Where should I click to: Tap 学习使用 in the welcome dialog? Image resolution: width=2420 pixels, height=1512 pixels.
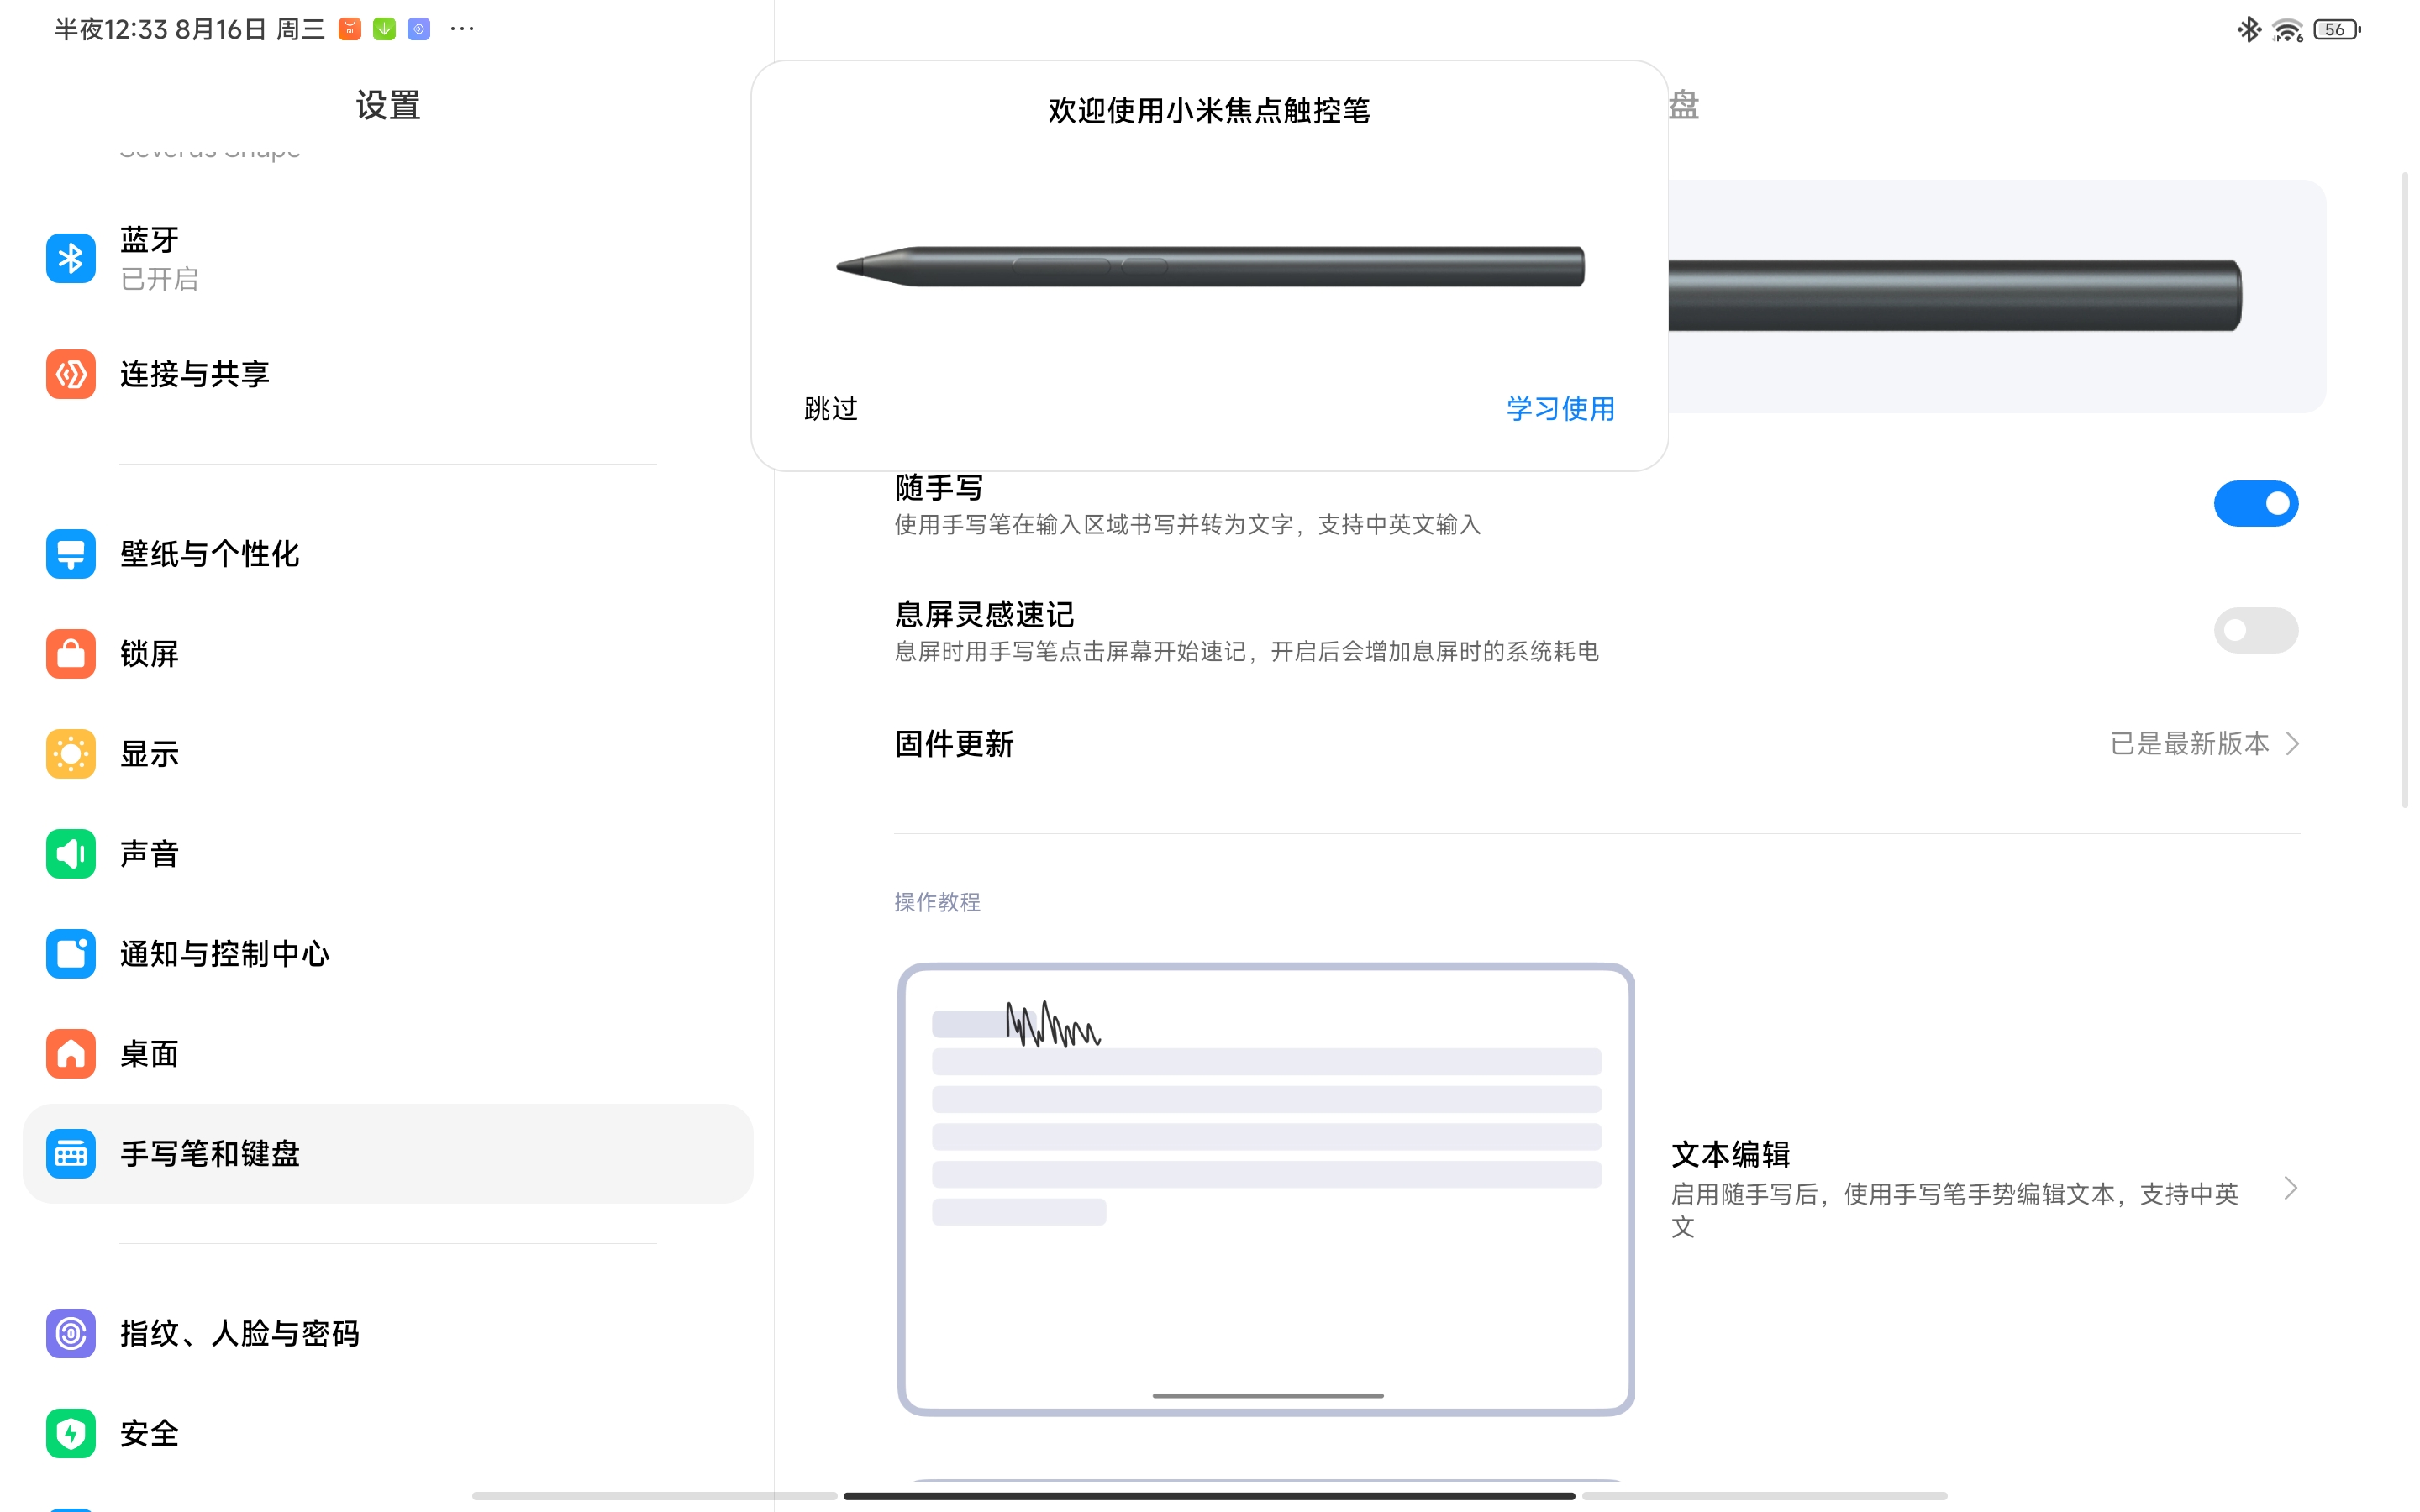point(1560,409)
